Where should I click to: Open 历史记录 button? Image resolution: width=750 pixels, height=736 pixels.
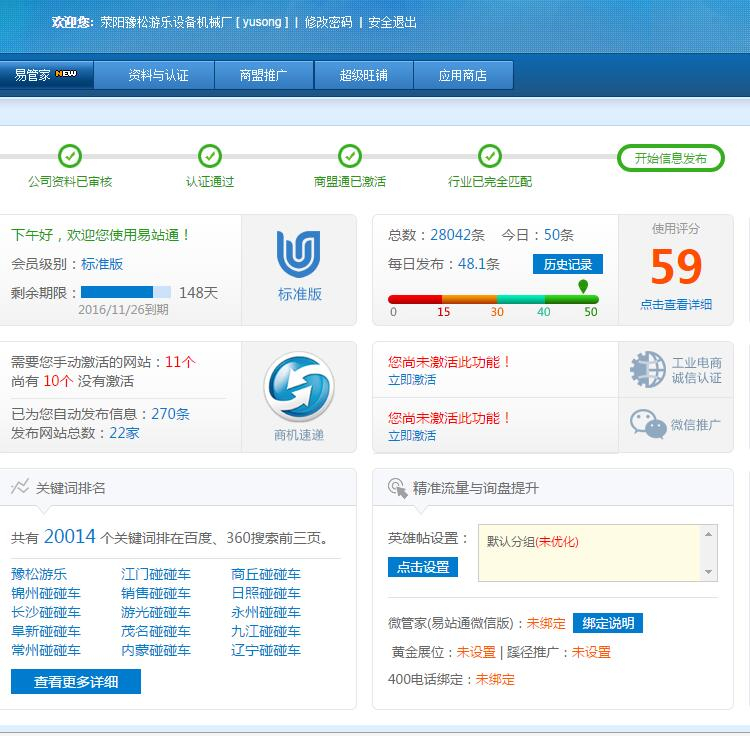(x=568, y=264)
